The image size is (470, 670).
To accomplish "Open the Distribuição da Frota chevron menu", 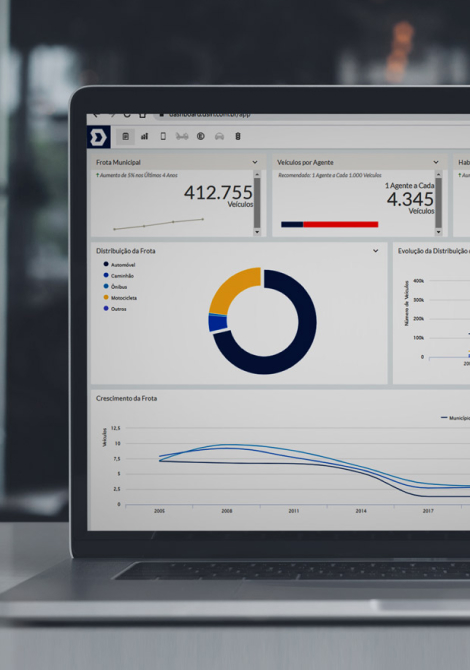I will 376,251.
